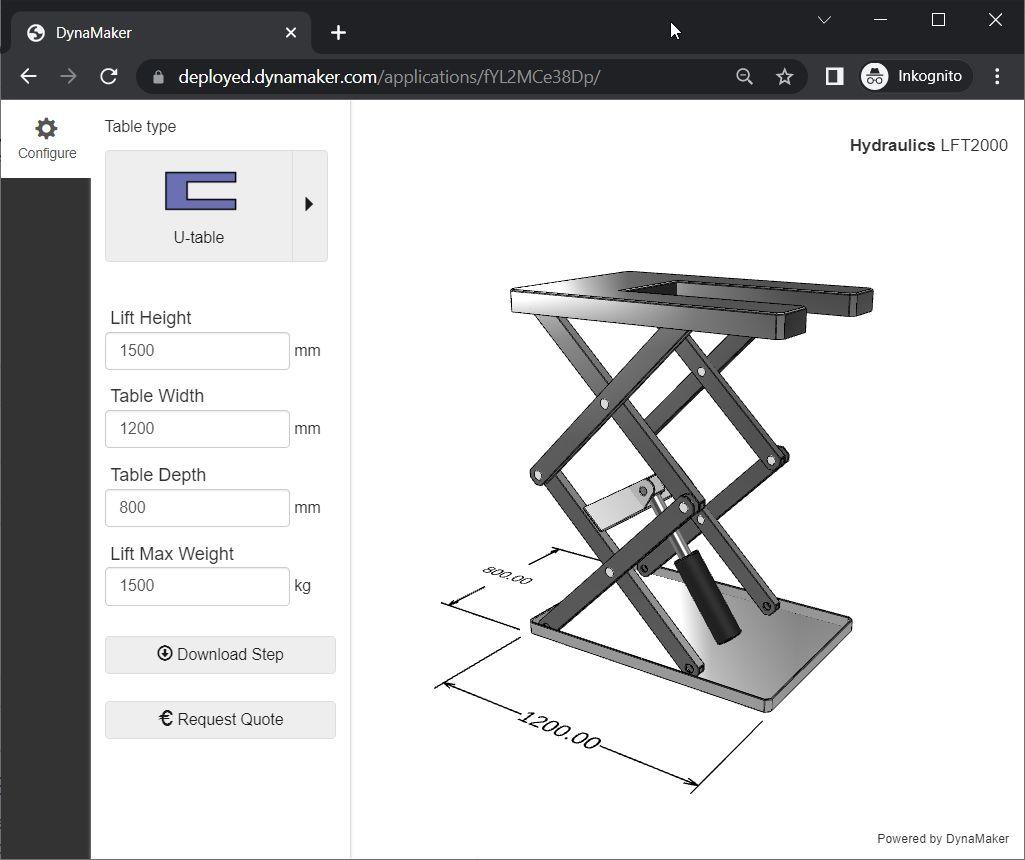
Task: Select the DynaMaker browser tab
Action: 162,33
